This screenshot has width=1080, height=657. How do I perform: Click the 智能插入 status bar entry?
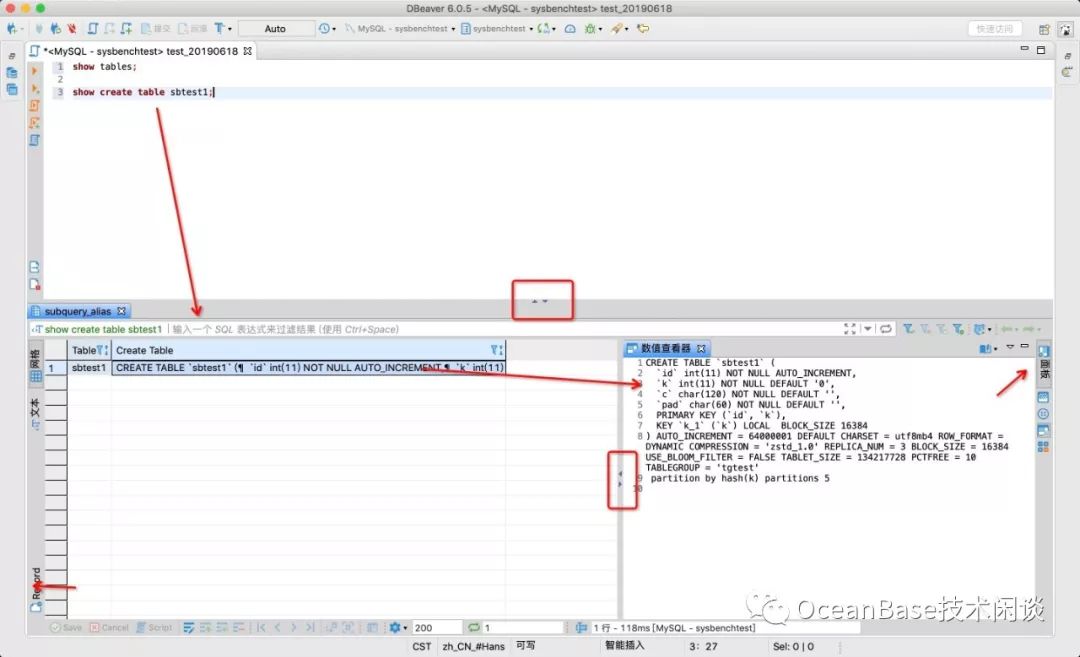point(625,645)
